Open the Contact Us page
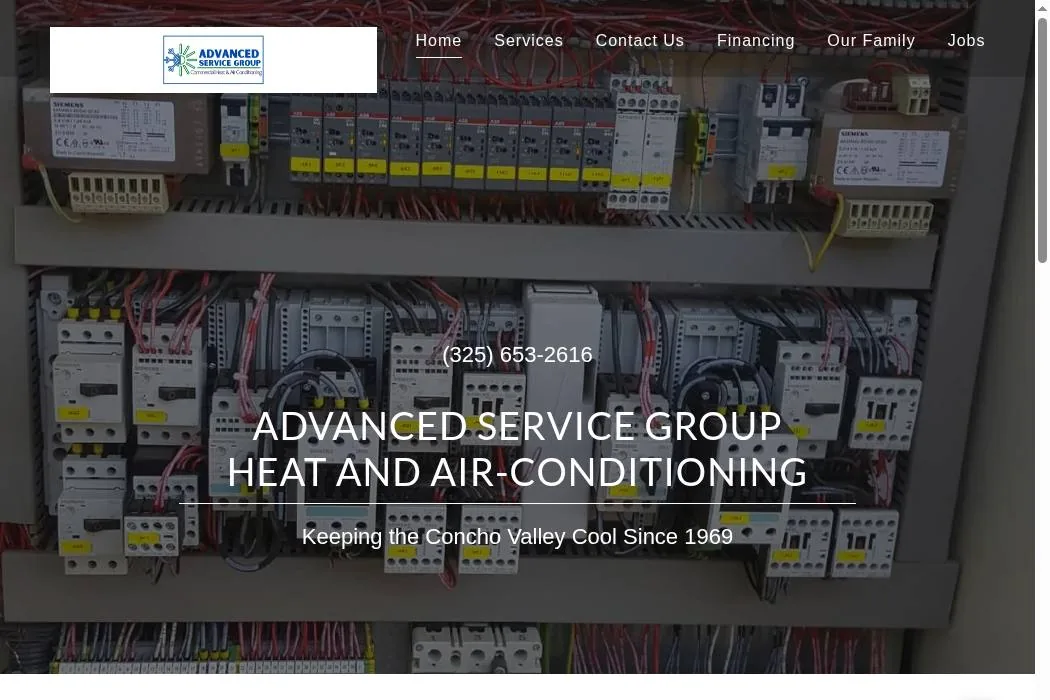The width and height of the screenshot is (1050, 700). coord(640,41)
